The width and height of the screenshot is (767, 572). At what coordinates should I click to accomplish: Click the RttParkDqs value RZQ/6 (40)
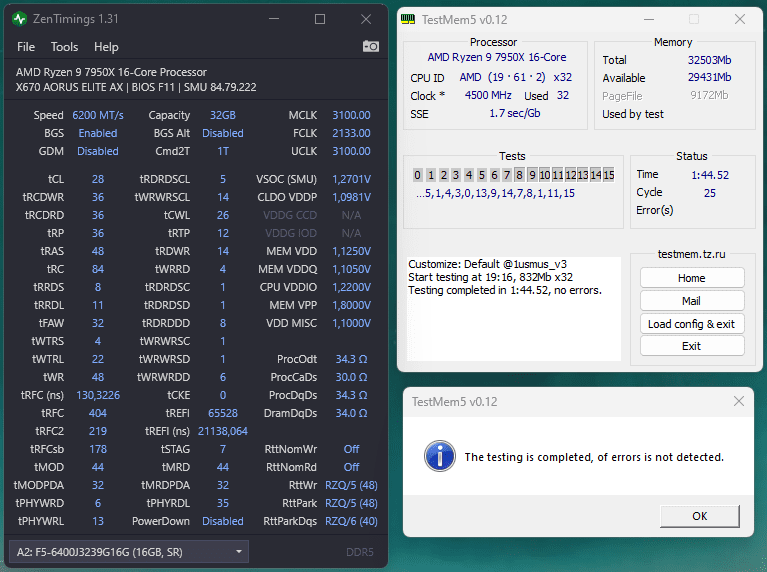[x=351, y=521]
